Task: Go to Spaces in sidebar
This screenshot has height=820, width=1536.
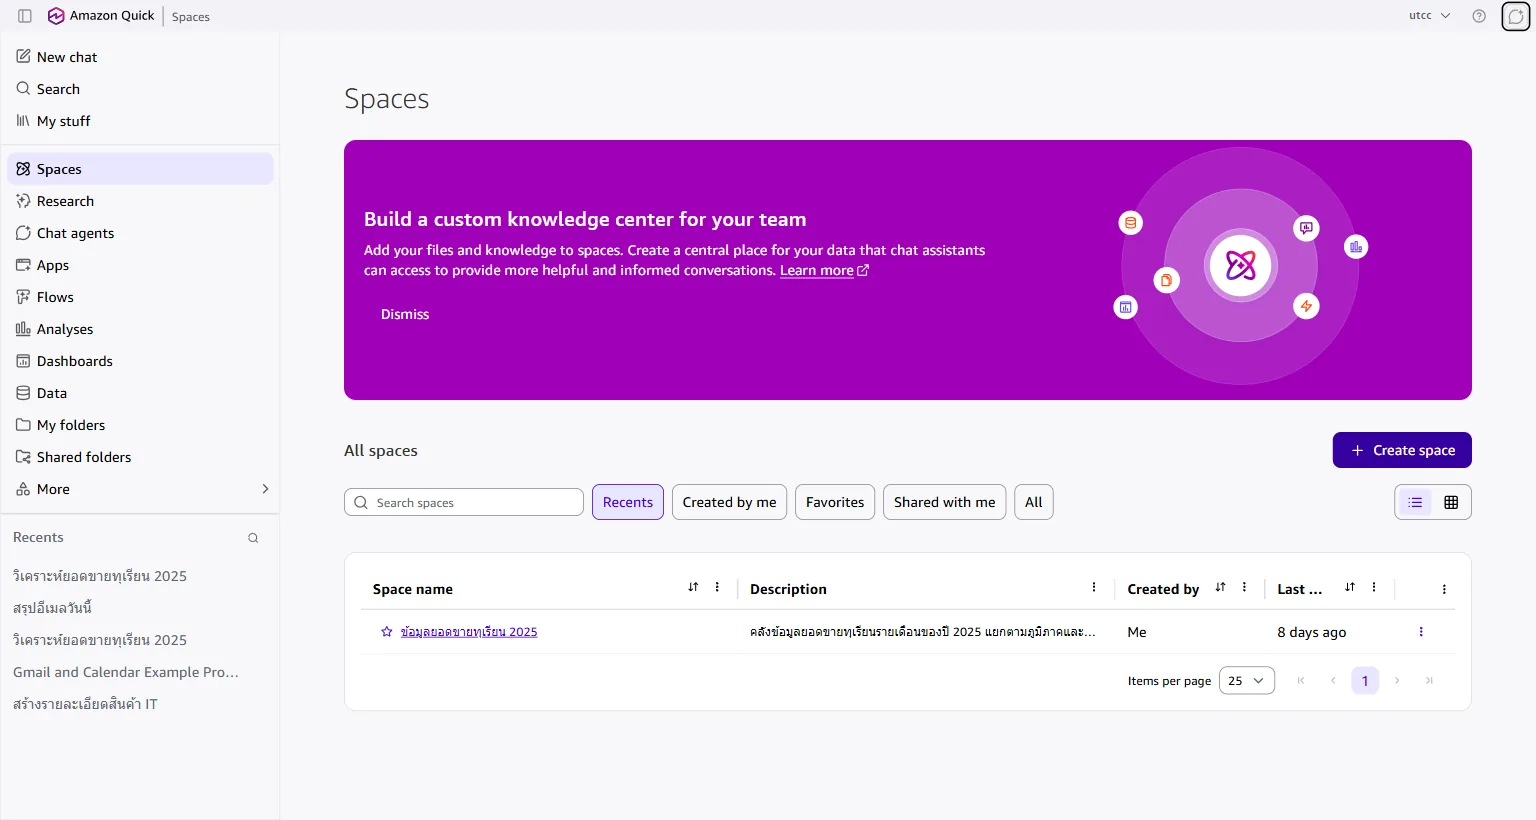Action: pyautogui.click(x=140, y=169)
